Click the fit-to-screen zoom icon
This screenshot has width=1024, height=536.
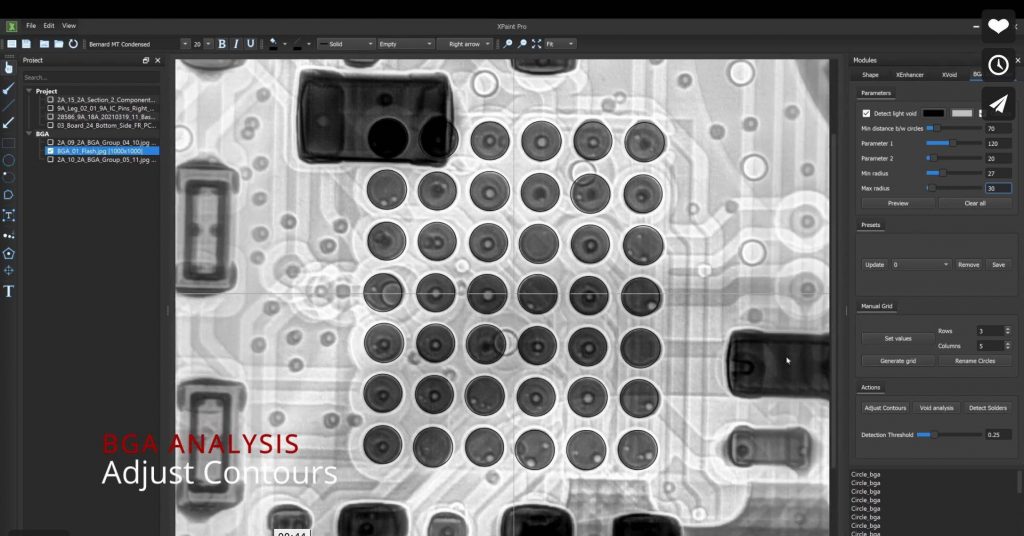(x=537, y=44)
